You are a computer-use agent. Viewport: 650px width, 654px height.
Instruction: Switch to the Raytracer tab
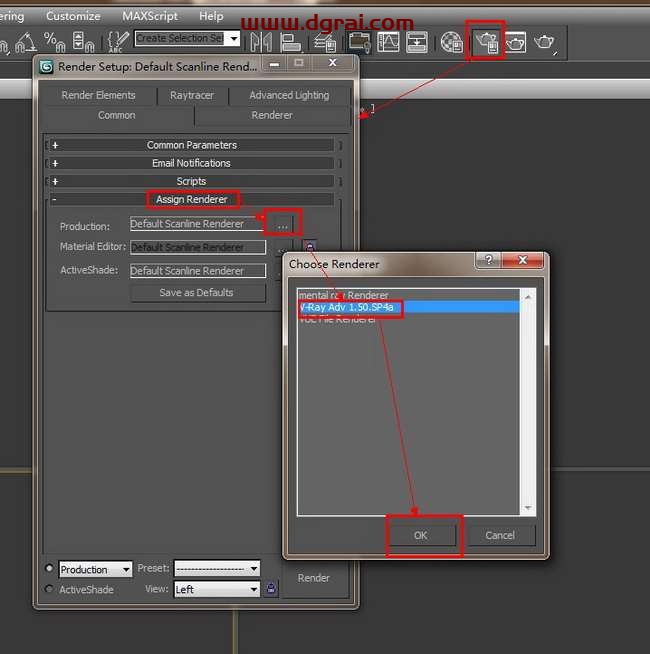pos(192,95)
